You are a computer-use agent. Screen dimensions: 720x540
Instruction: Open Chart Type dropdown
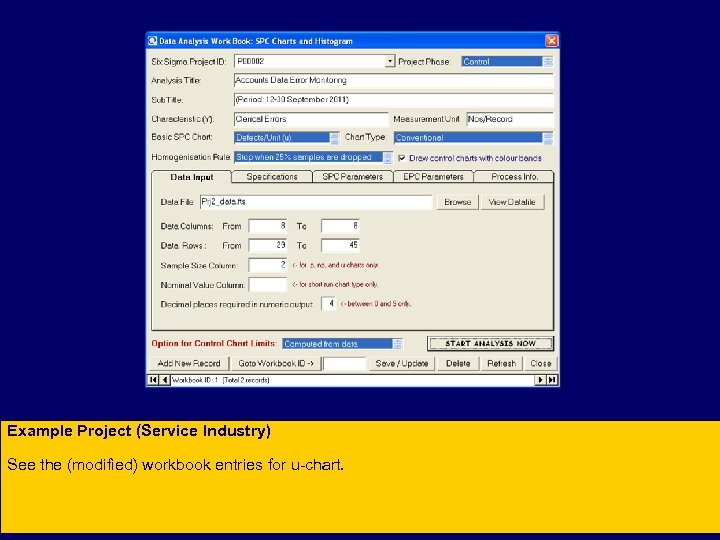pyautogui.click(x=548, y=138)
